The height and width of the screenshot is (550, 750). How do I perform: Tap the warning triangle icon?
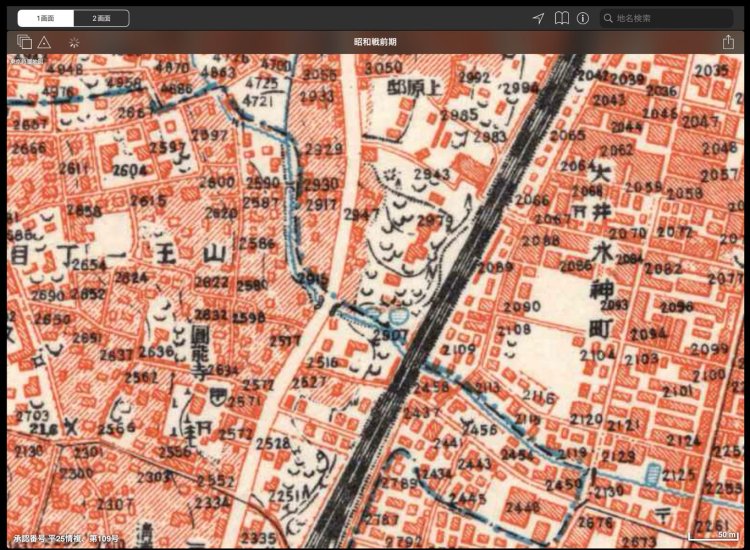pyautogui.click(x=44, y=42)
